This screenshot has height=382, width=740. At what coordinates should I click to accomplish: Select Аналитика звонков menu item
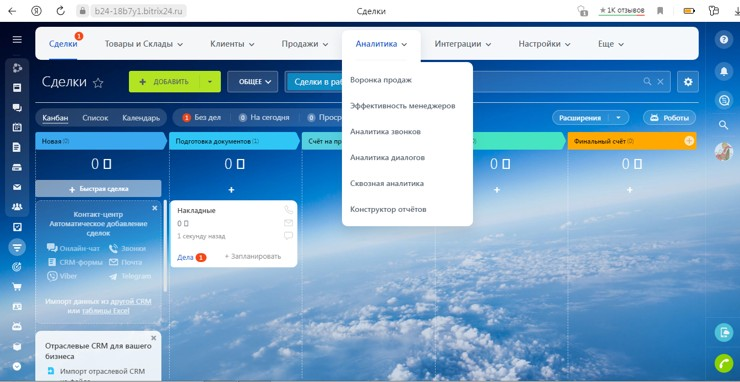pyautogui.click(x=385, y=132)
